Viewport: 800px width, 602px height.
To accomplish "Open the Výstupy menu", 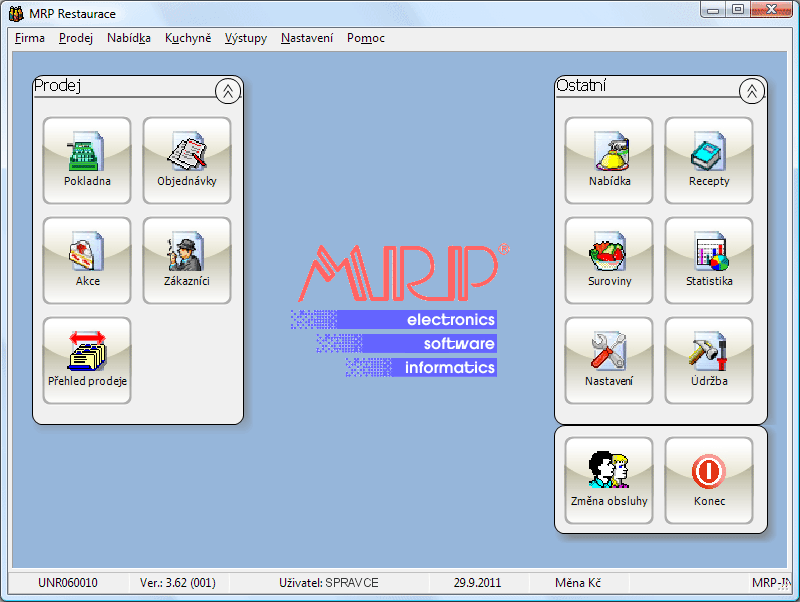I will pyautogui.click(x=246, y=38).
